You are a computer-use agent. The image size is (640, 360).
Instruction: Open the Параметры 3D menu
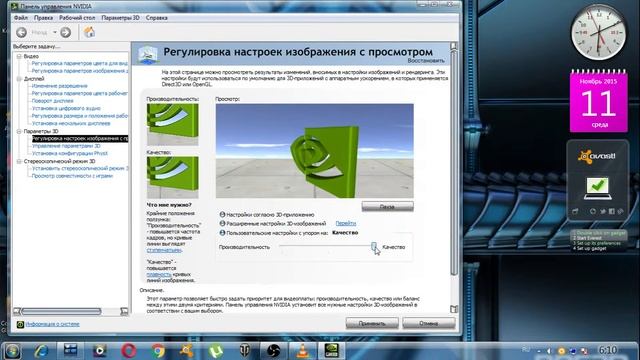tap(120, 18)
